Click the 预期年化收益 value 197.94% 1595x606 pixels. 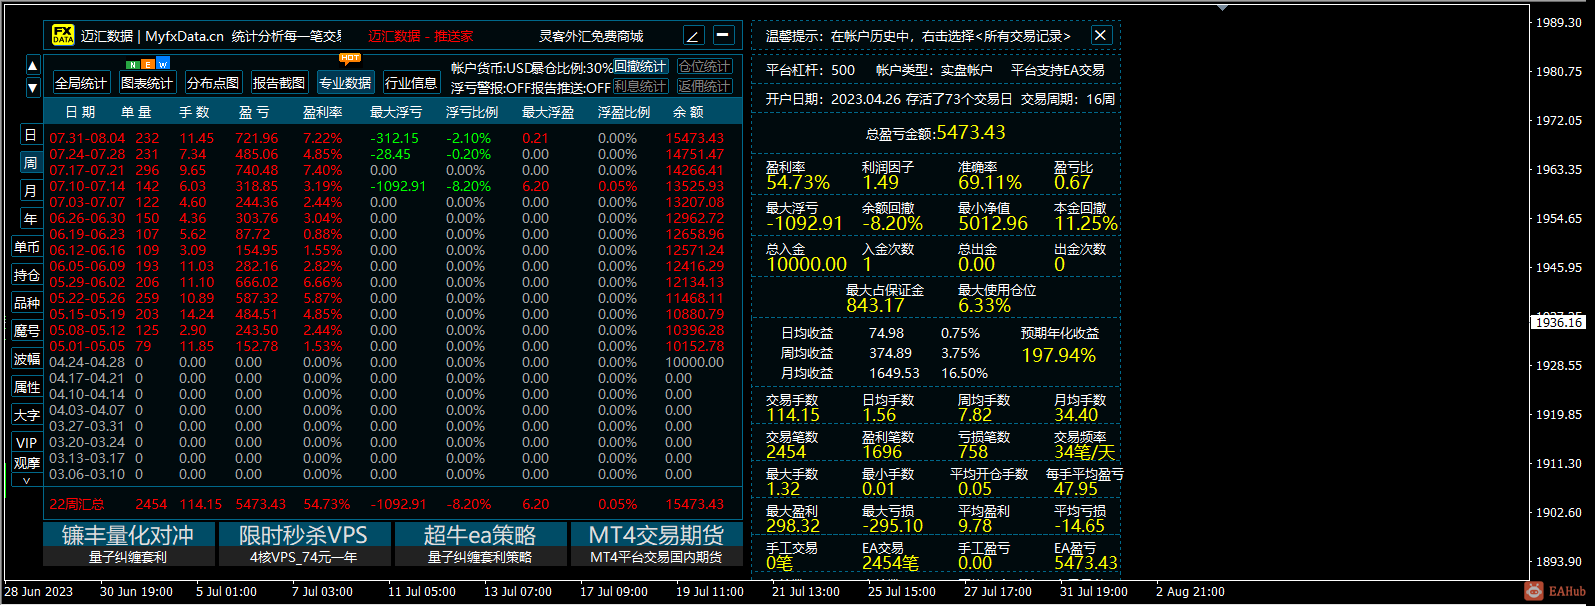point(1058,355)
